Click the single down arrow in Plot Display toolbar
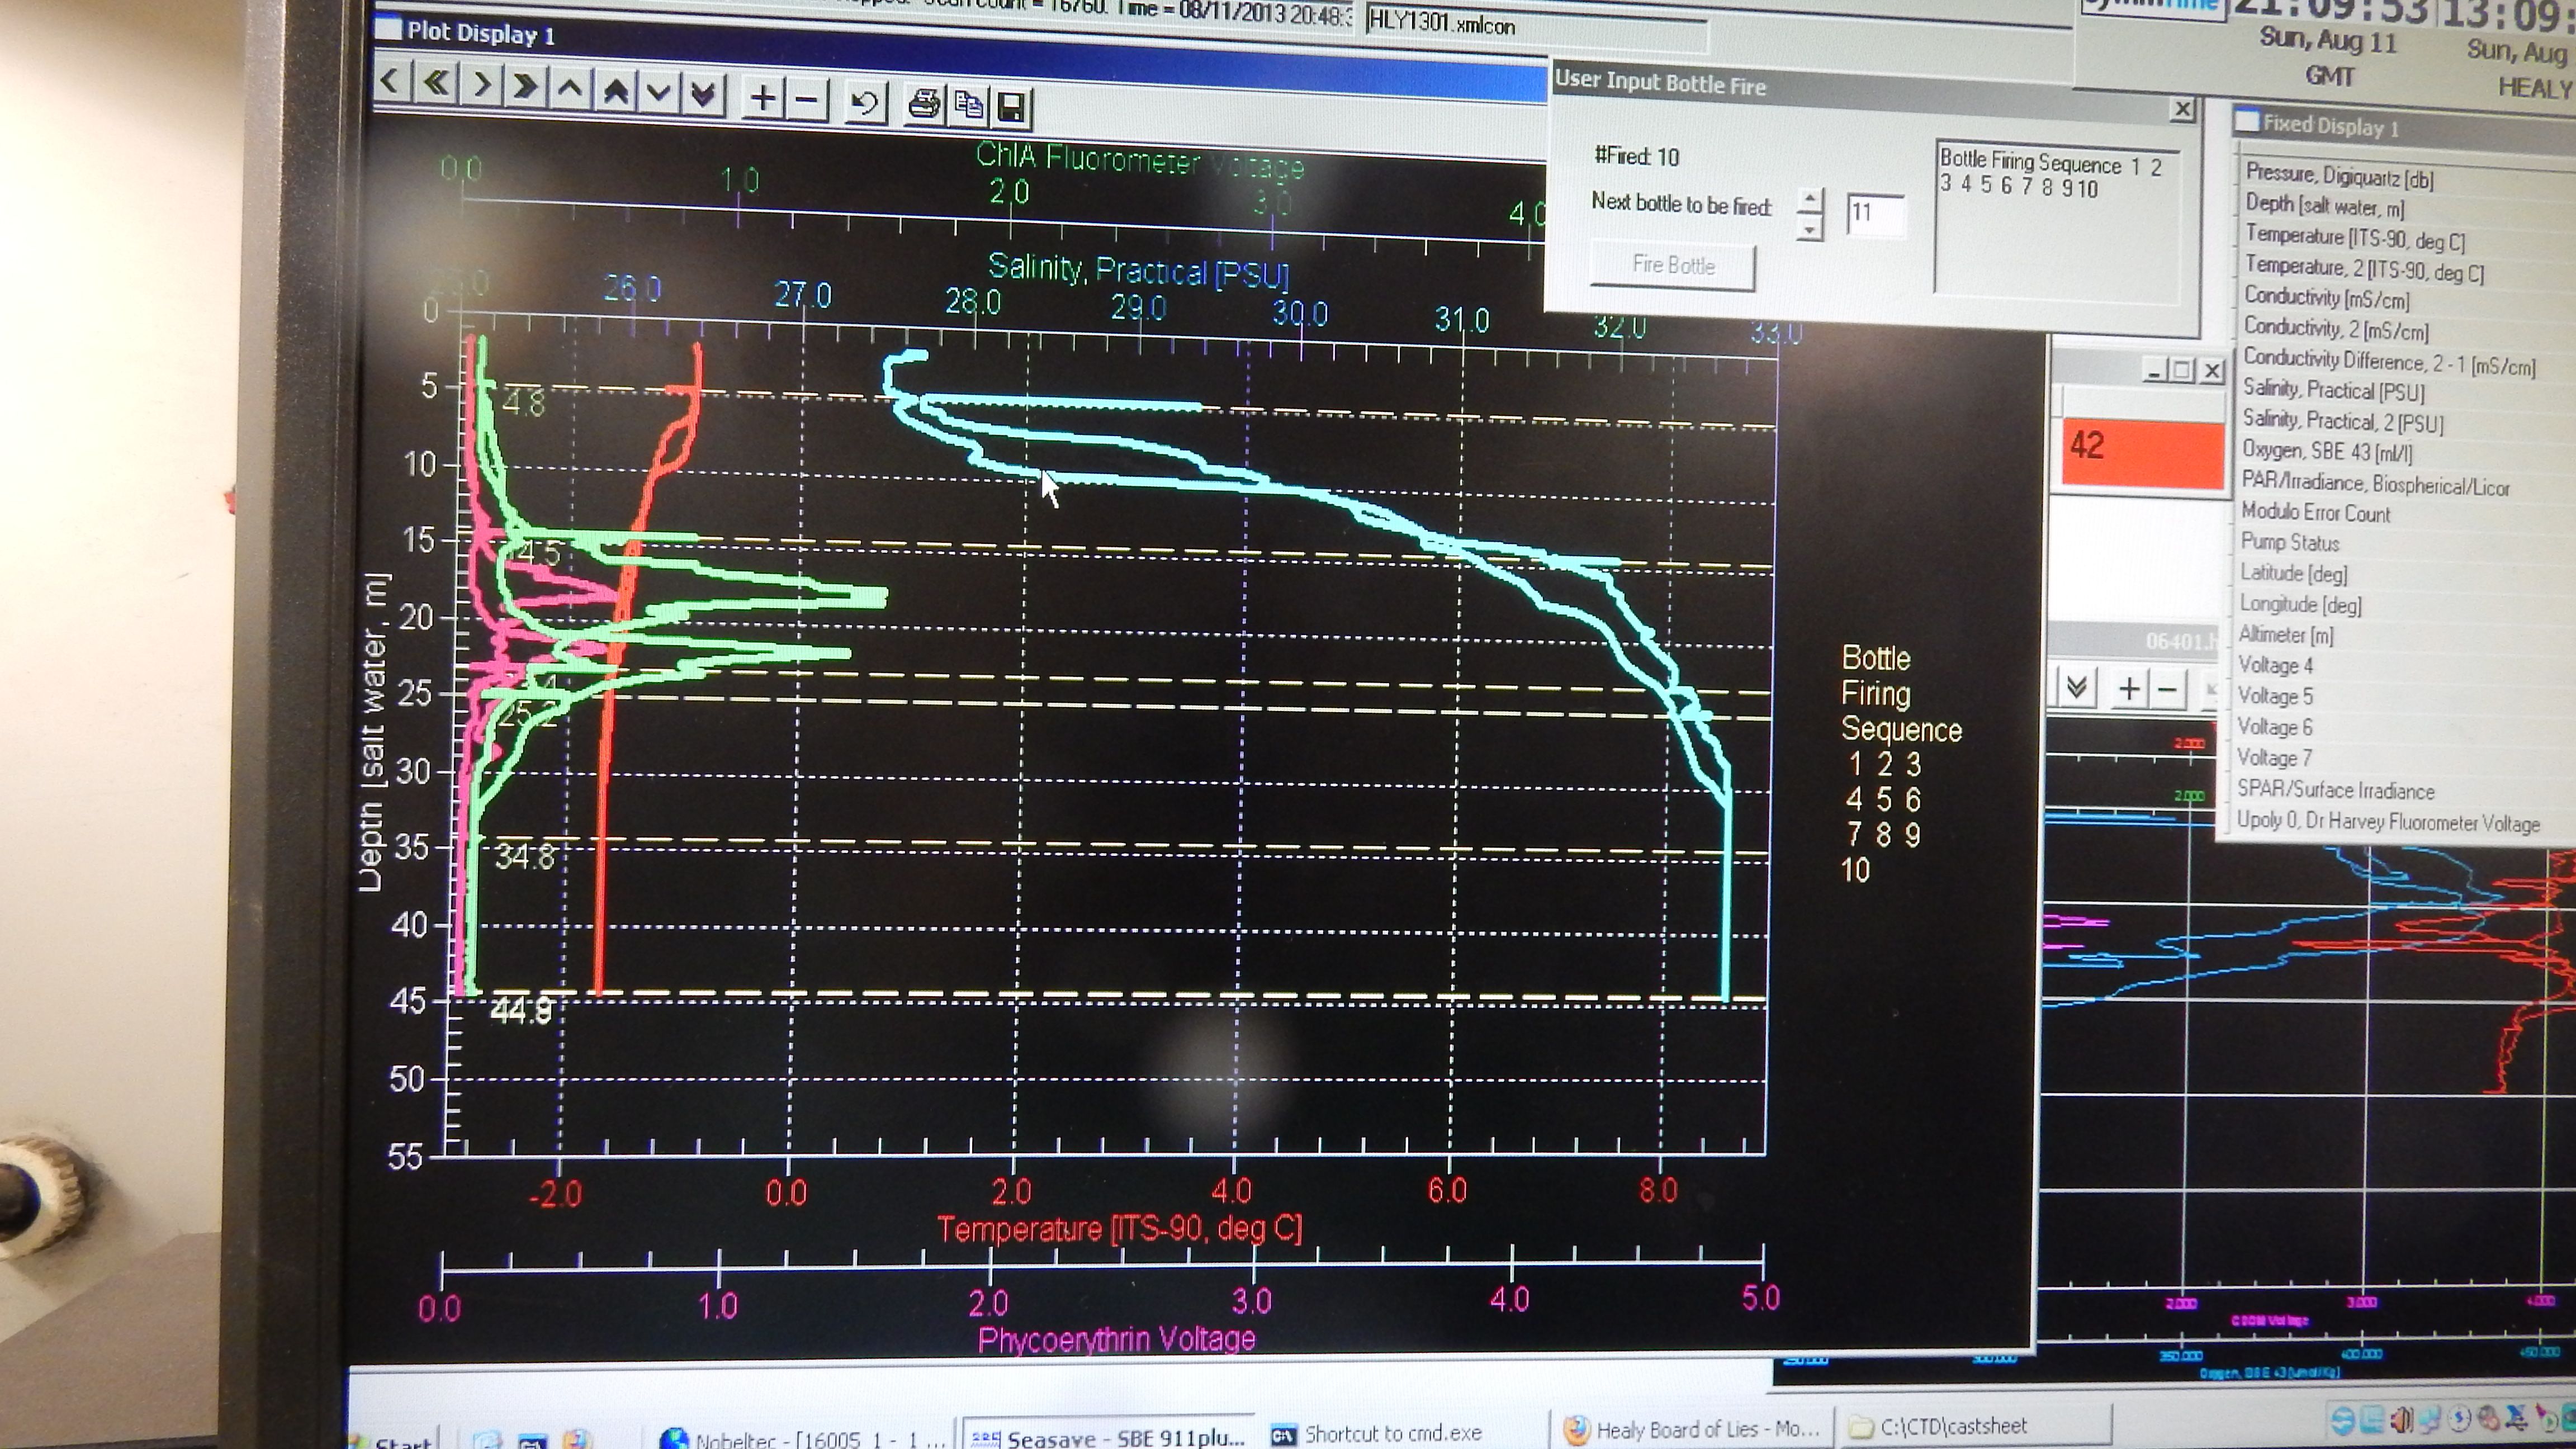Viewport: 2576px width, 1449px height. point(659,92)
